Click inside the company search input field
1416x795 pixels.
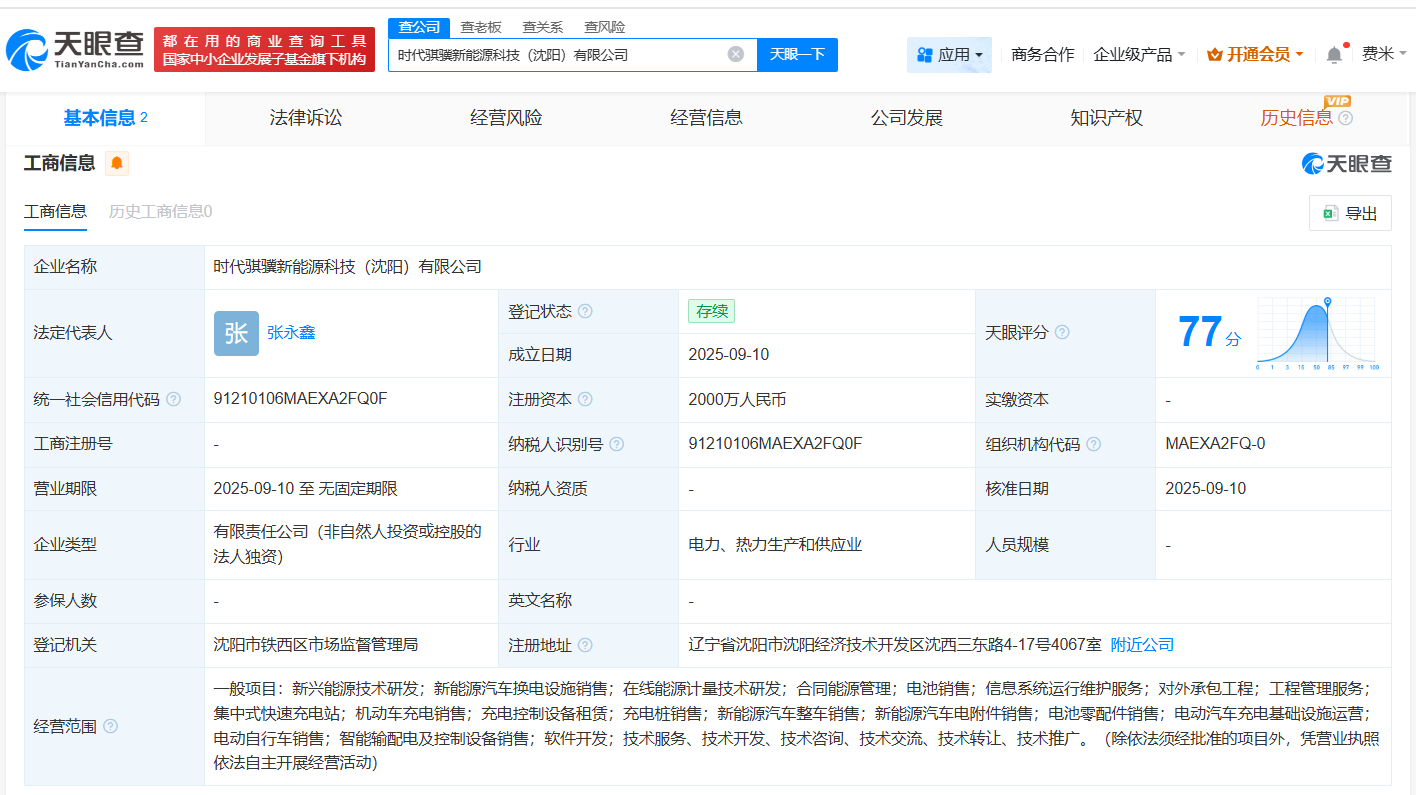click(x=560, y=55)
